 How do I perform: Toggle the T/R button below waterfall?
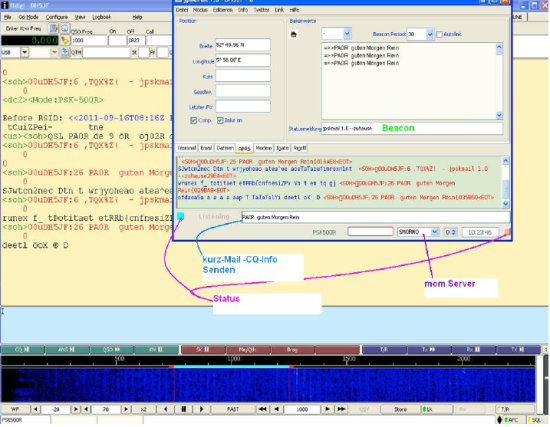(514, 409)
